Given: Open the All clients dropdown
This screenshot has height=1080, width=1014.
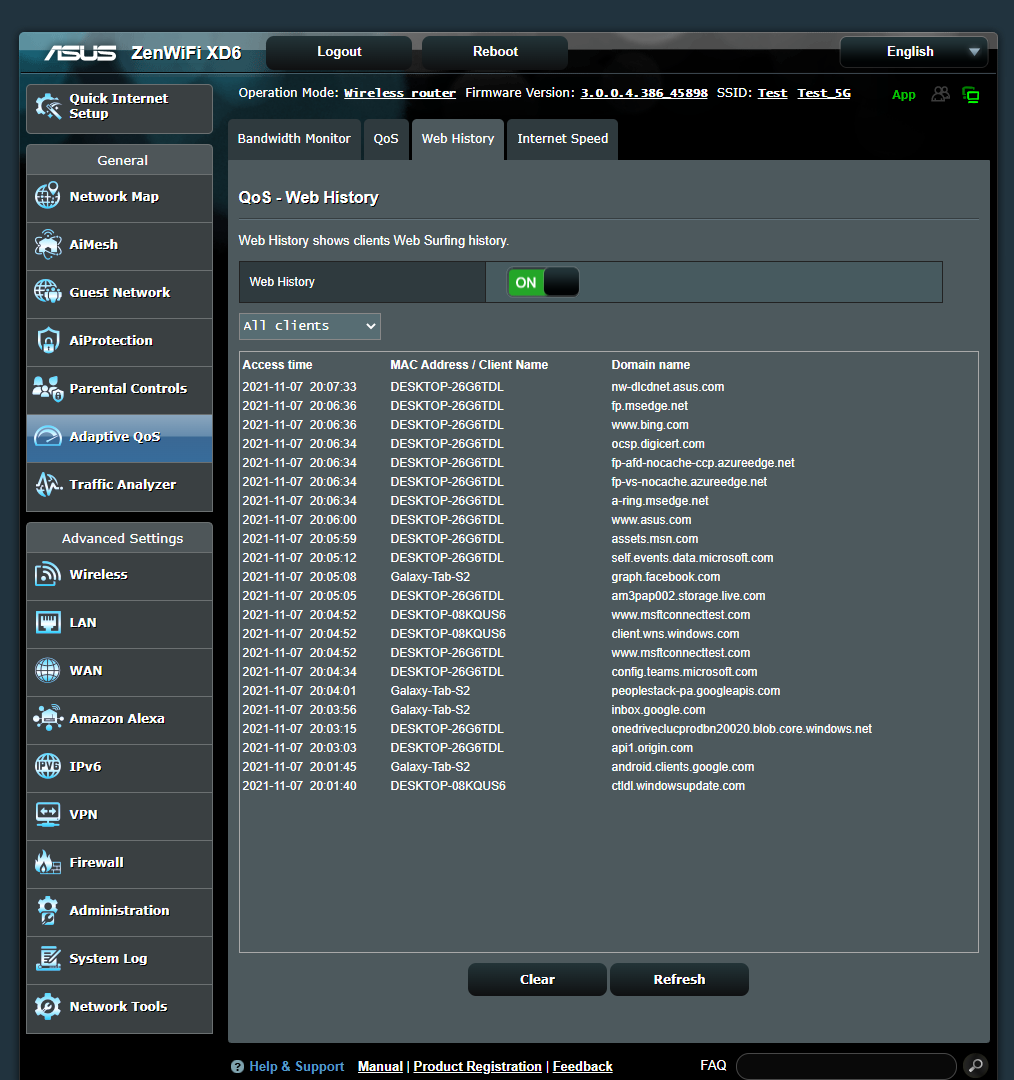Looking at the screenshot, I should pos(310,326).
